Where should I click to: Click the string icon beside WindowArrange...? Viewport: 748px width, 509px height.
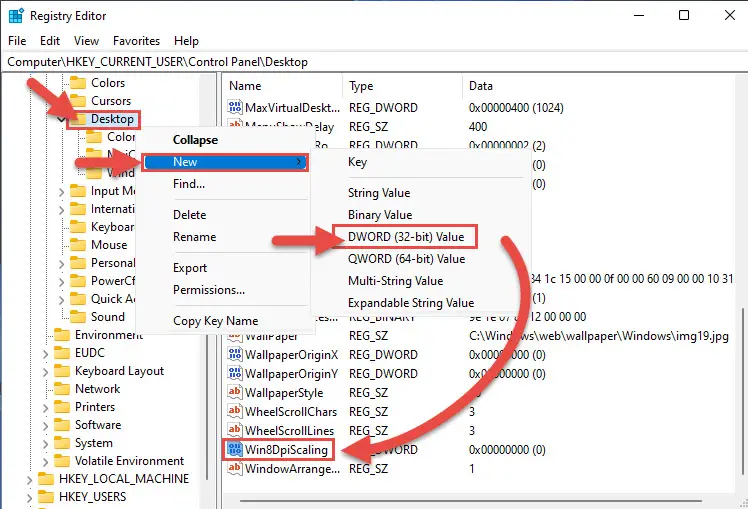(x=235, y=468)
